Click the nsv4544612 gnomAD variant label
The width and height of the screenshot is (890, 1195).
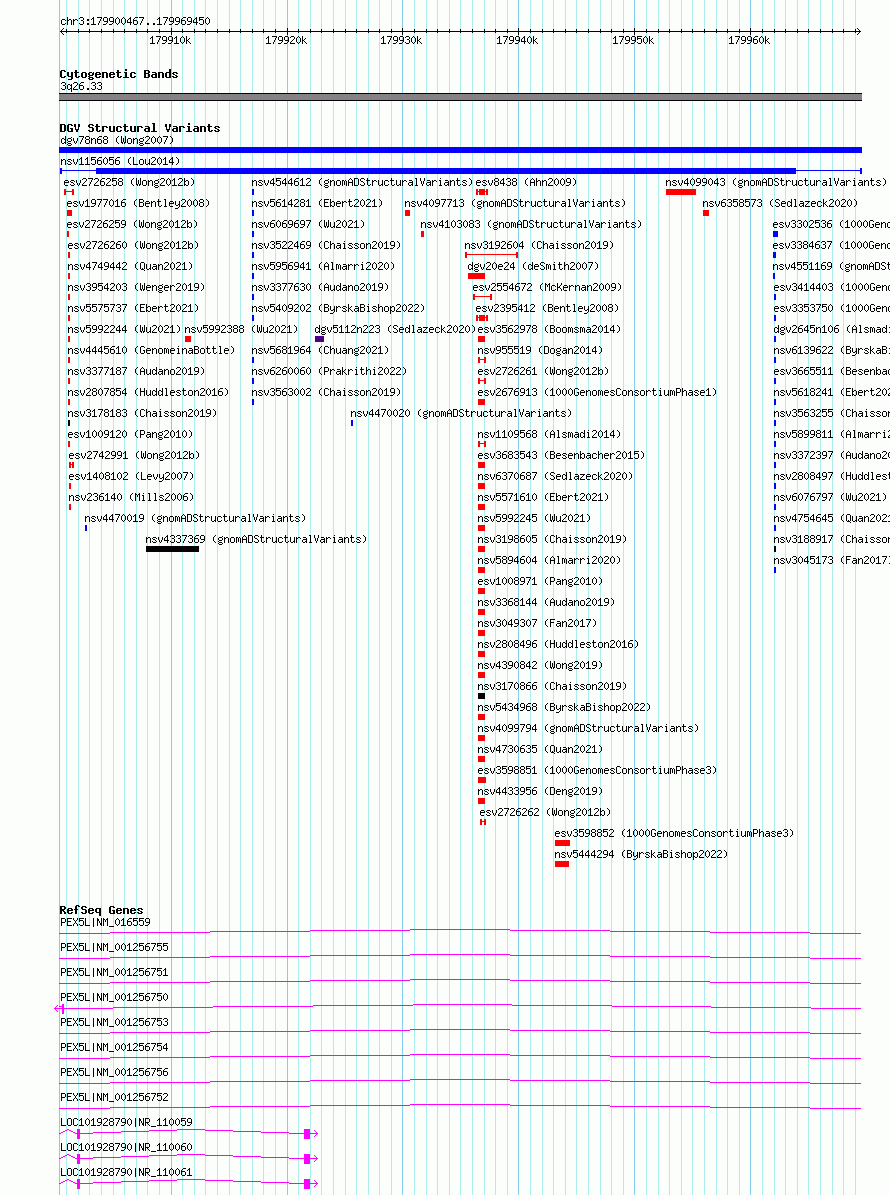[362, 183]
